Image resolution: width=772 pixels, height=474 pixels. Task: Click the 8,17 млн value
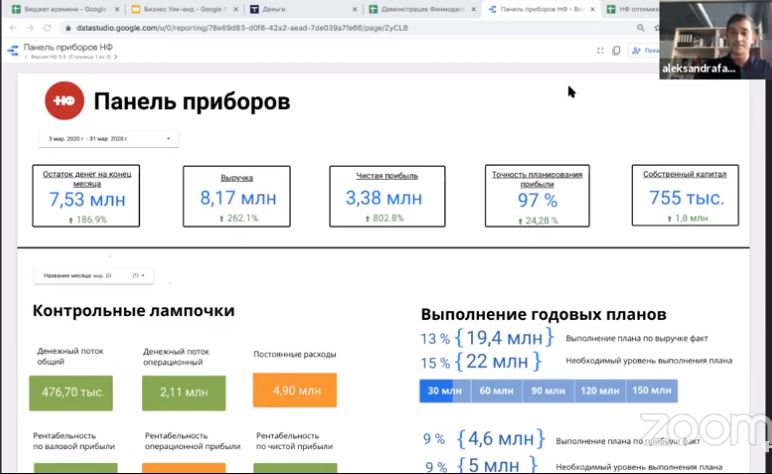pos(238,198)
